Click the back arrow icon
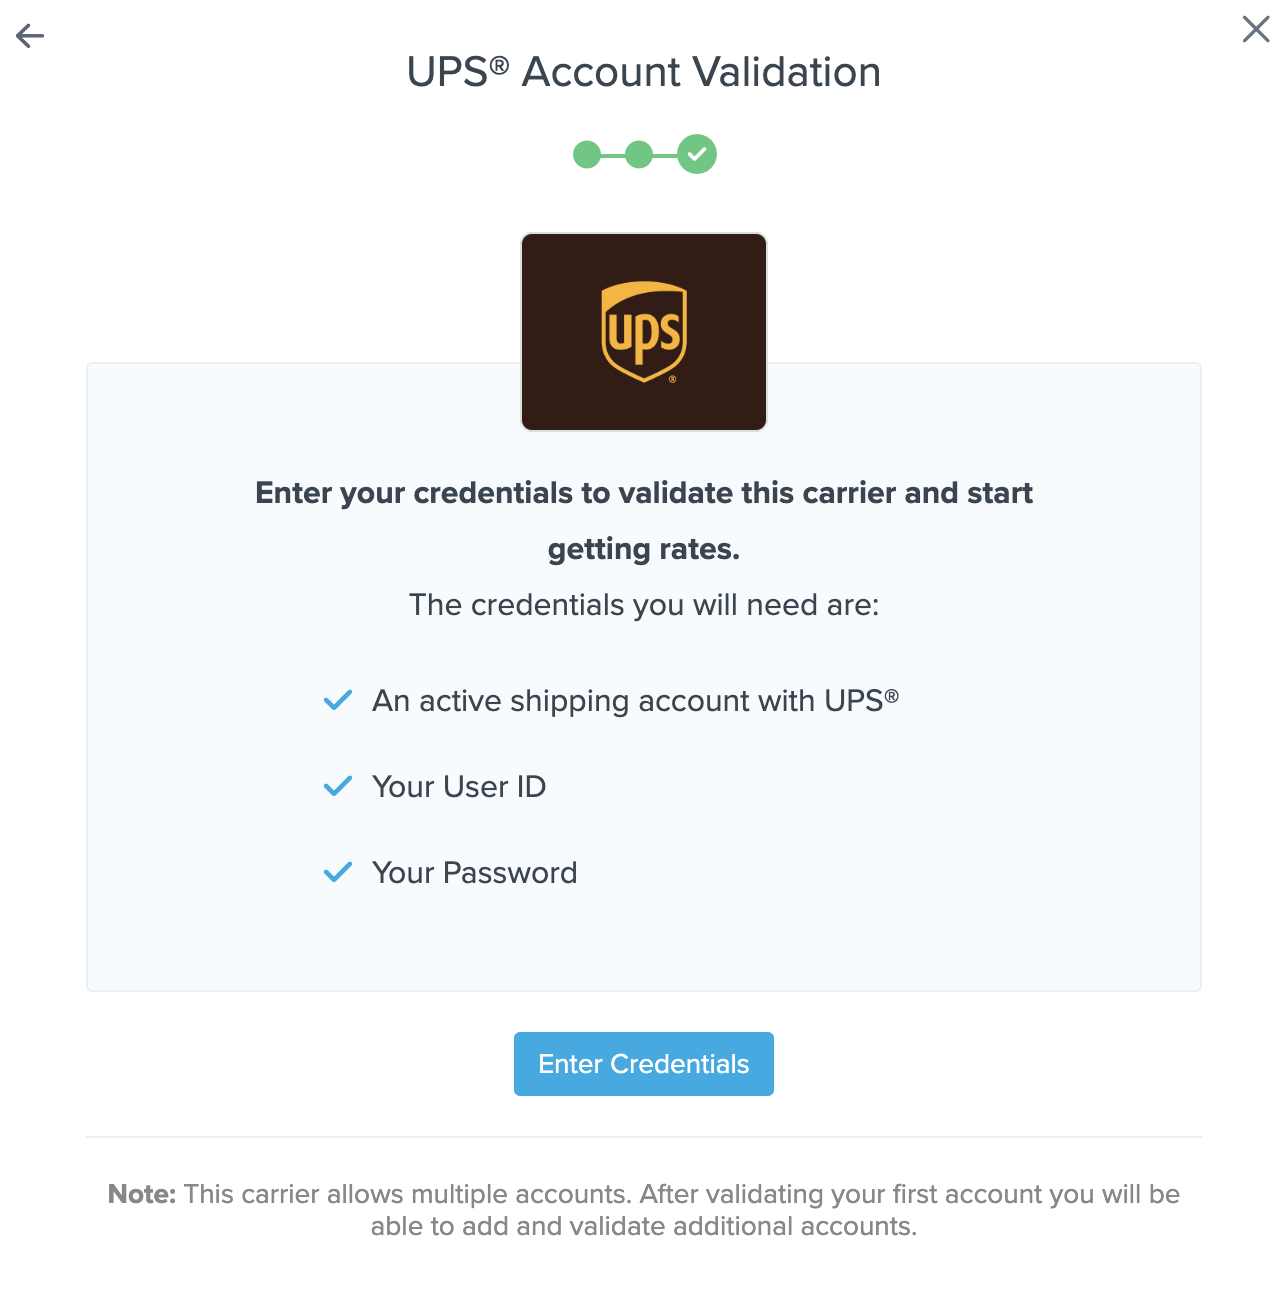The width and height of the screenshot is (1288, 1308). click(30, 37)
